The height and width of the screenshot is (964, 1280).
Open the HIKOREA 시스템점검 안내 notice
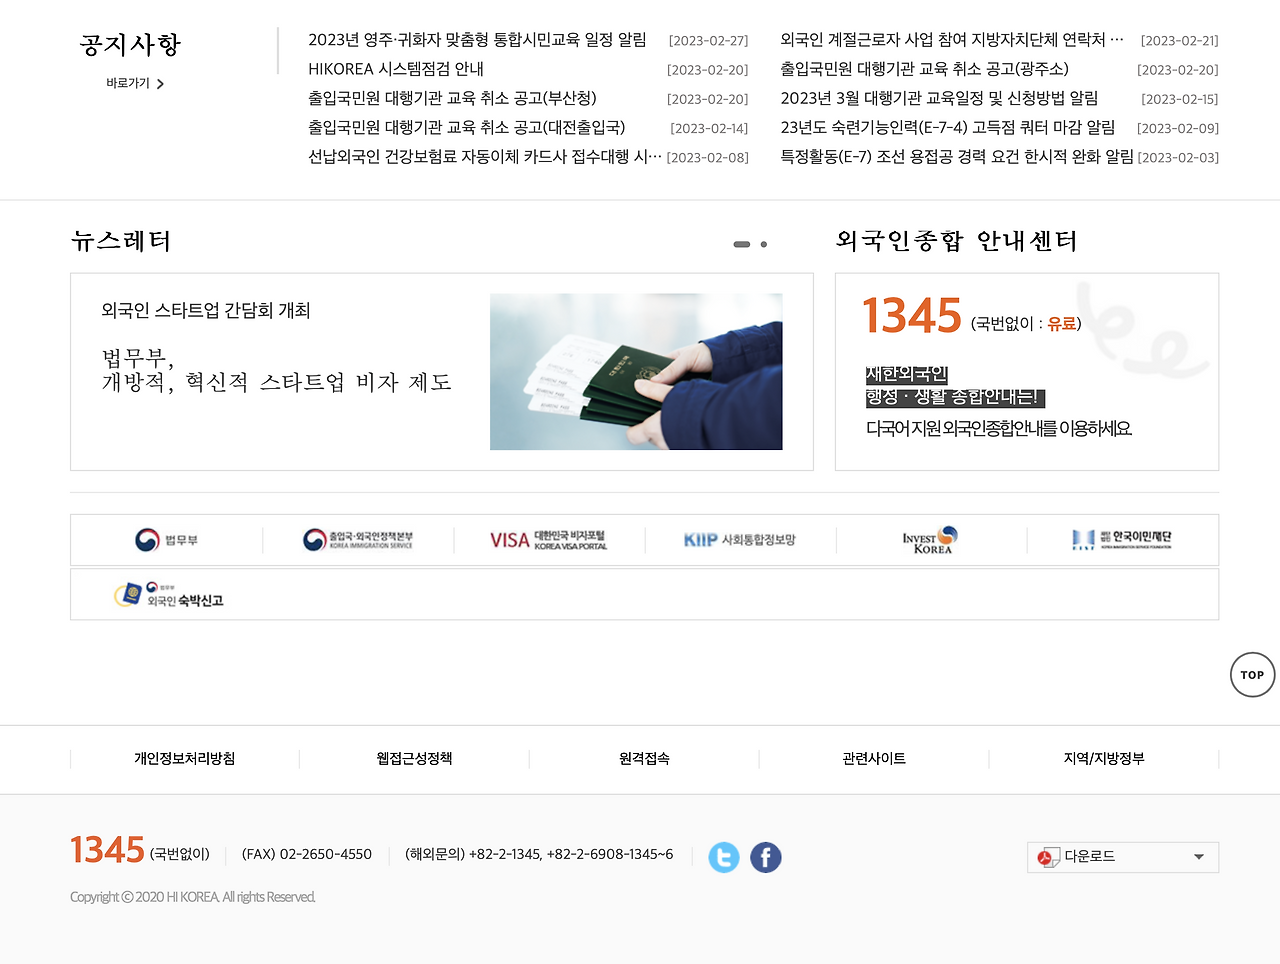coord(394,69)
